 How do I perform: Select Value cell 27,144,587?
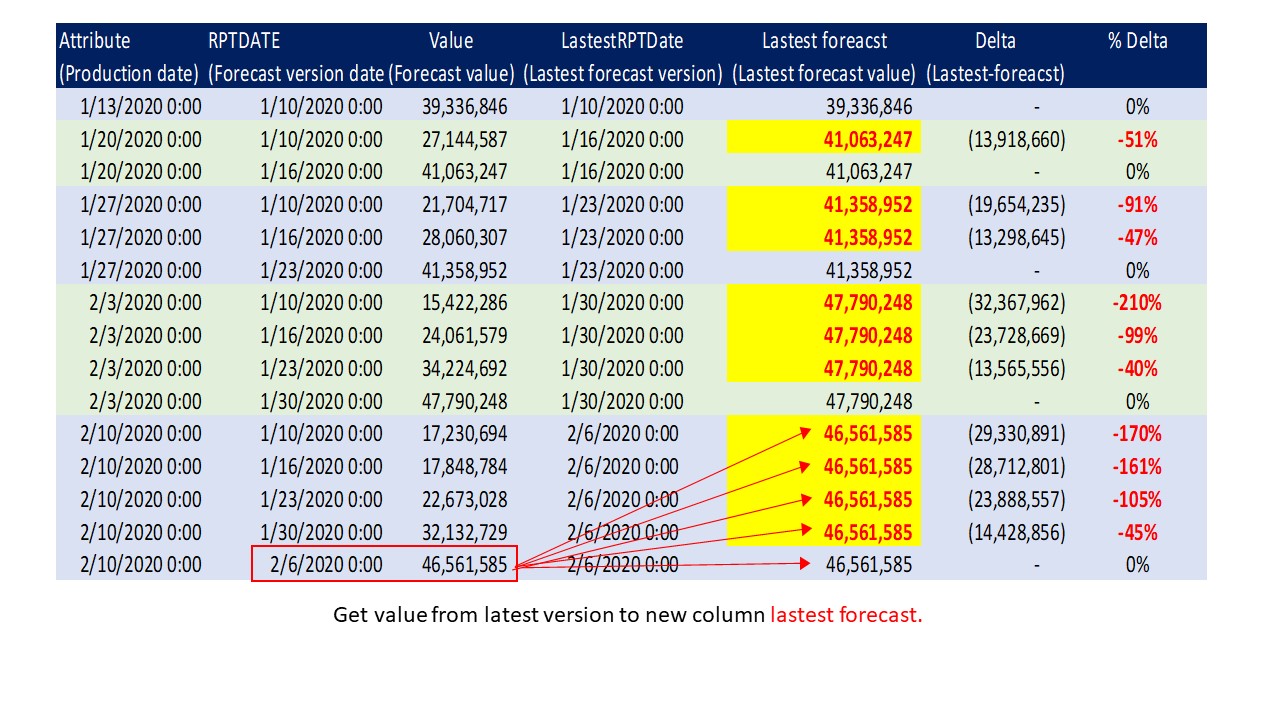(465, 139)
